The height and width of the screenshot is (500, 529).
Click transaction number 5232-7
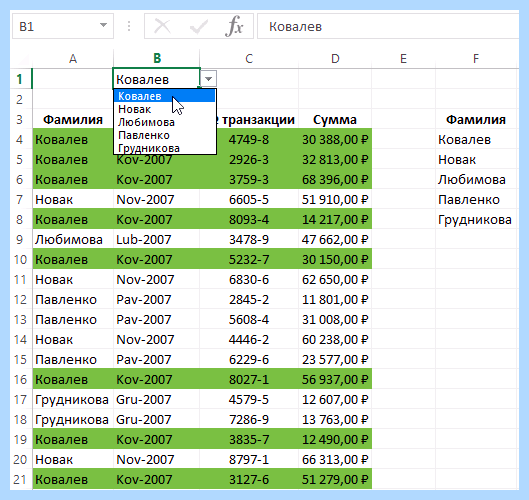click(x=249, y=259)
